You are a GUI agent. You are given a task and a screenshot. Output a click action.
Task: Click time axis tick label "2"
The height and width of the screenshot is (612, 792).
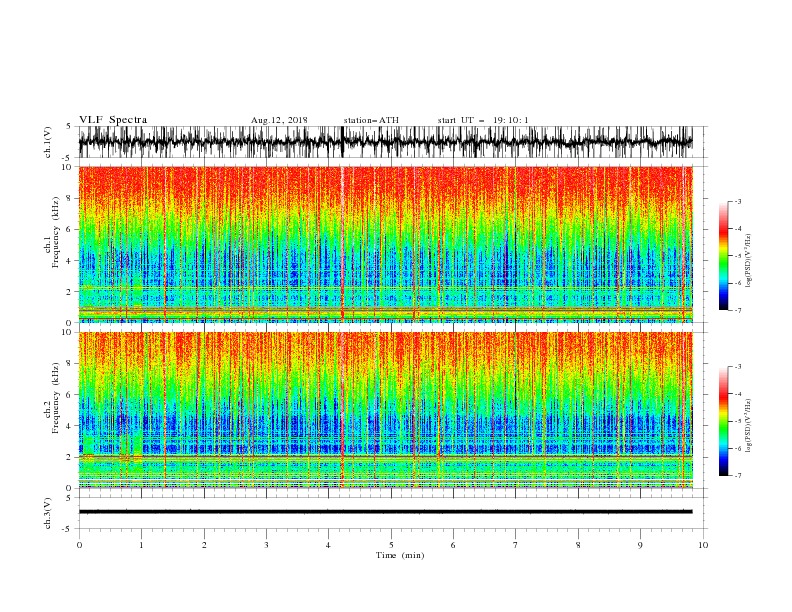(204, 545)
